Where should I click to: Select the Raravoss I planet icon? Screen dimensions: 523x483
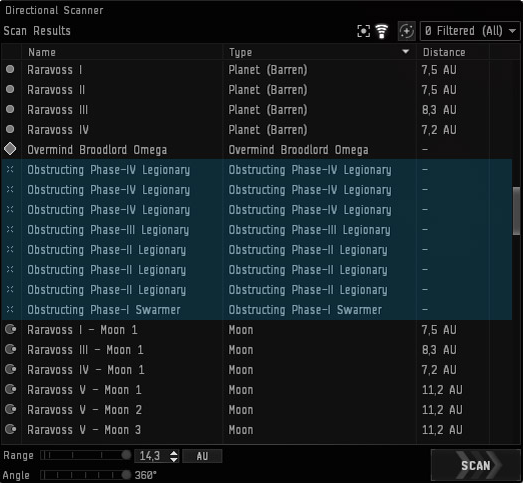coord(10,69)
